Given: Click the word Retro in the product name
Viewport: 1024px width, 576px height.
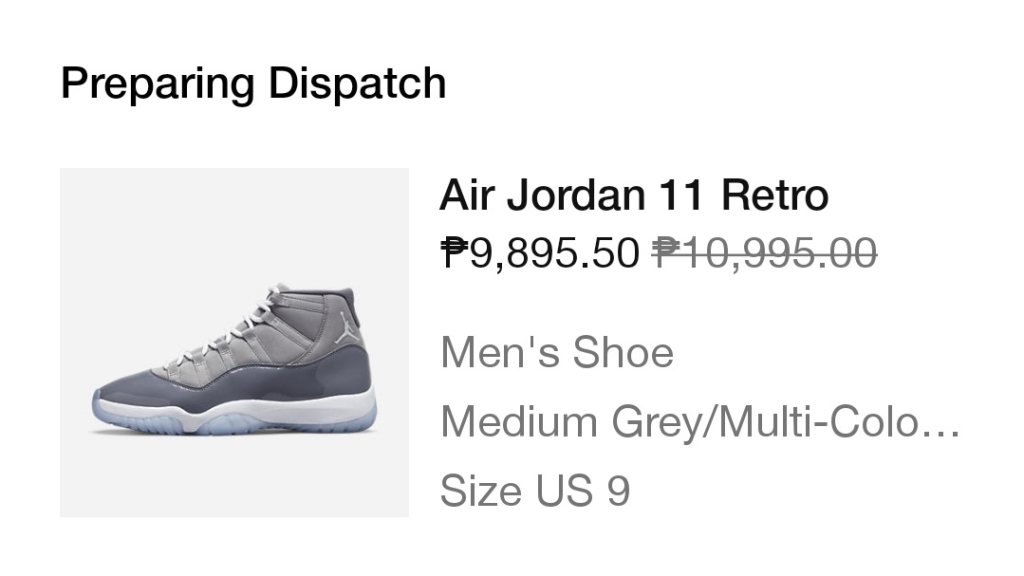Looking at the screenshot, I should click(x=775, y=194).
